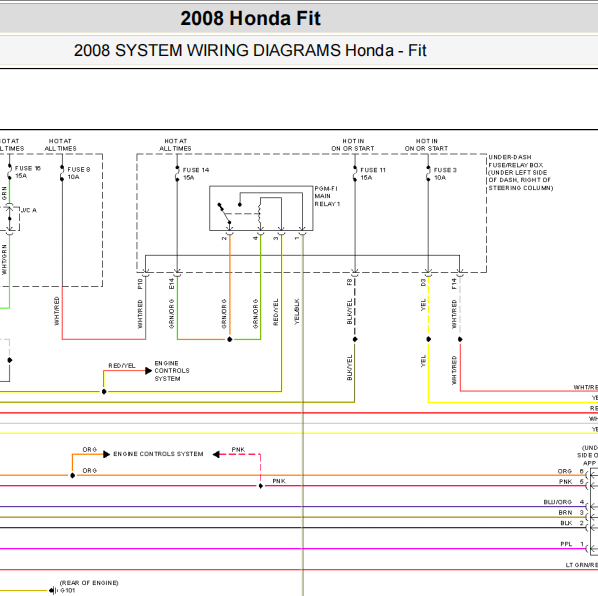The image size is (598, 596).
Task: Click the junction dot on the PNK wire
Action: click(261, 486)
